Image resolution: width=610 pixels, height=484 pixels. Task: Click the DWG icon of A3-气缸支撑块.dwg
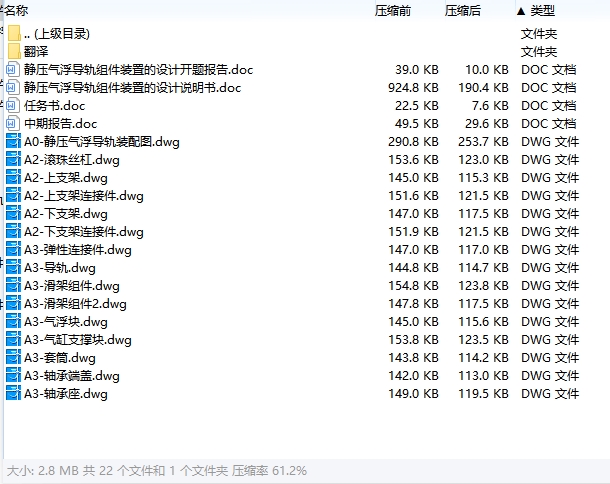coord(13,340)
